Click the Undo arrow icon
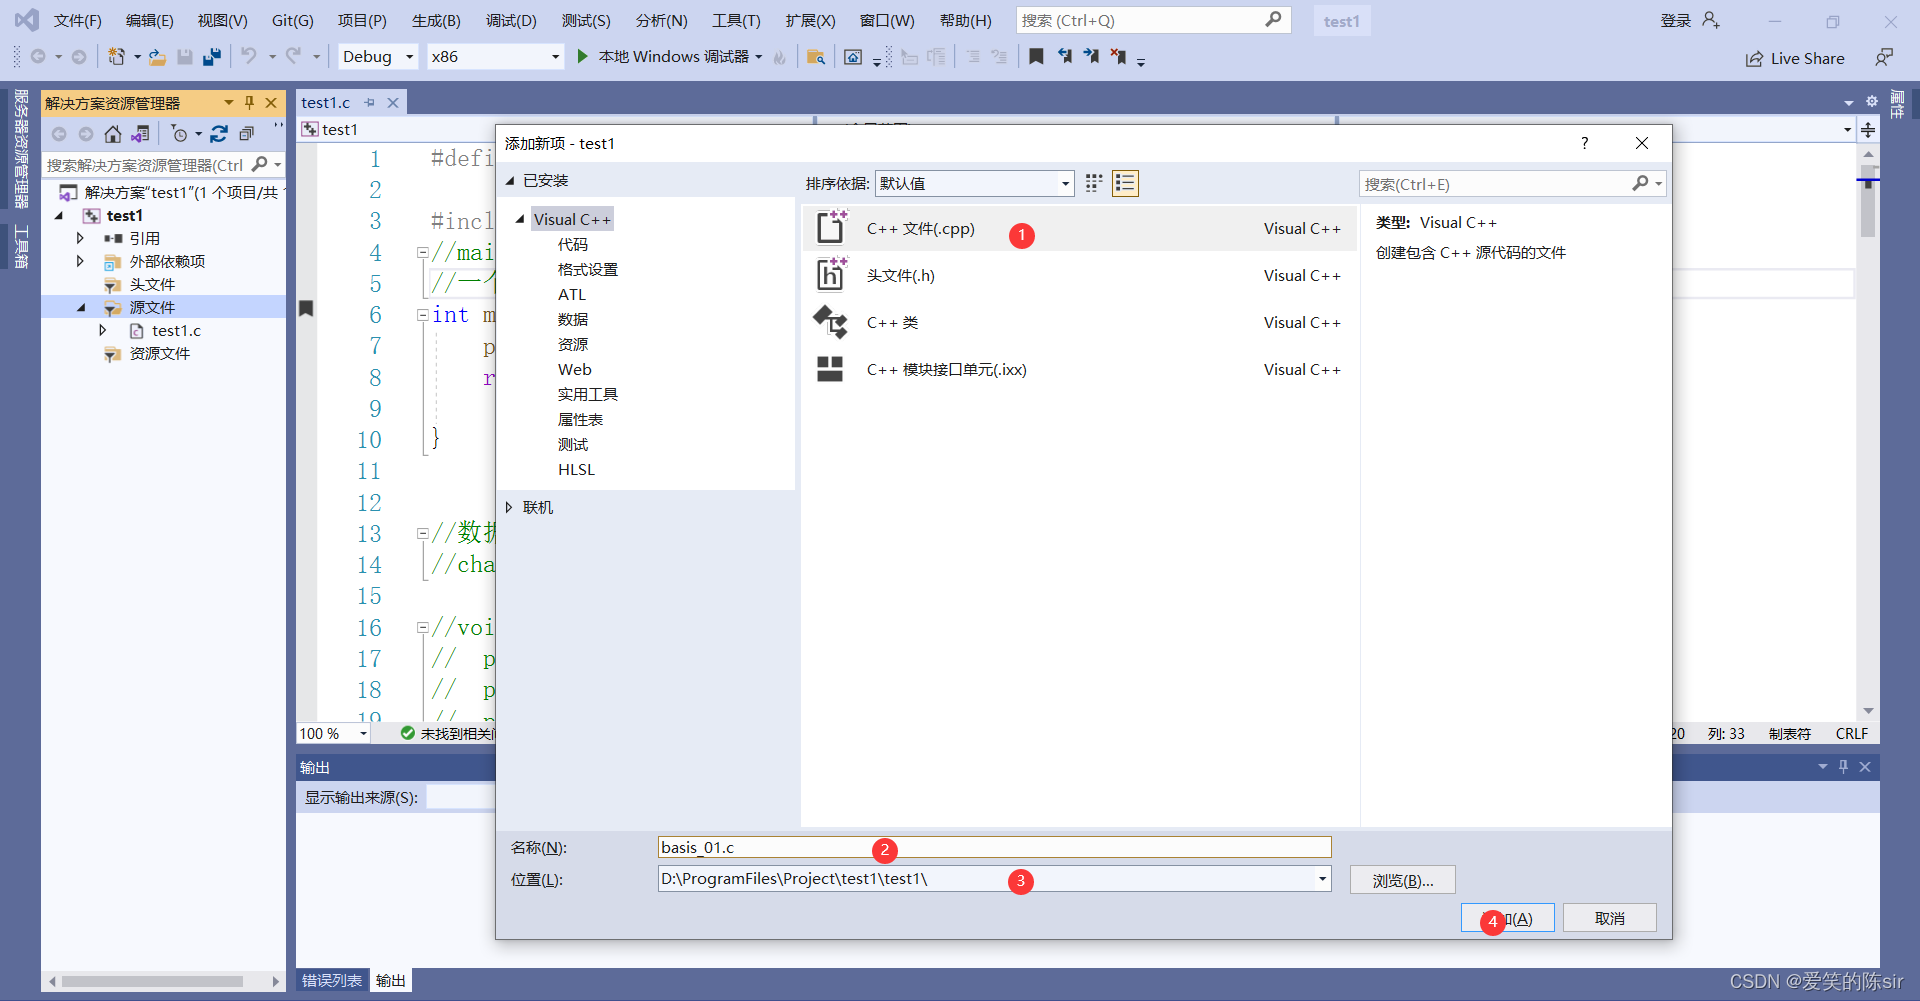1920x1001 pixels. pos(248,57)
